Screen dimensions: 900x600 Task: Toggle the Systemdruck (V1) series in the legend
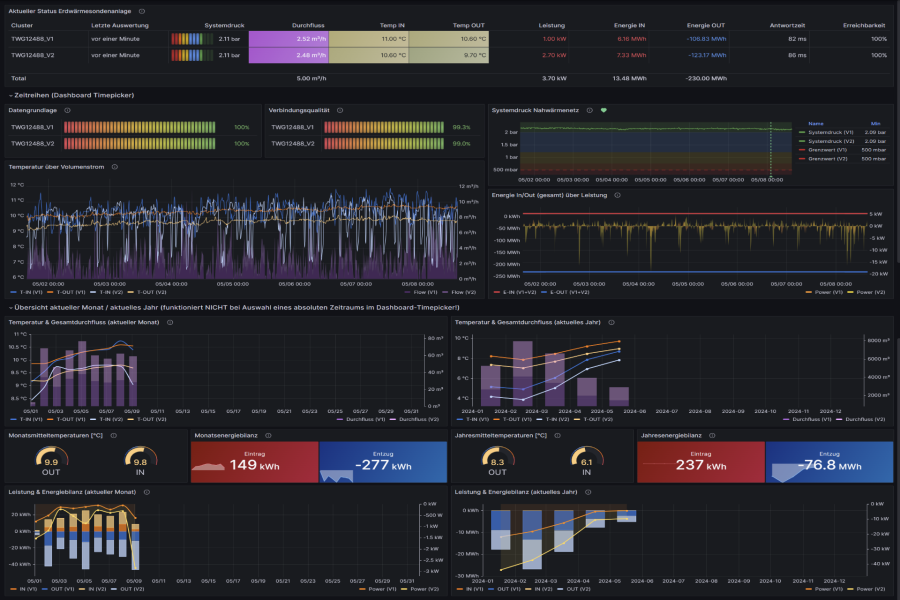point(829,132)
